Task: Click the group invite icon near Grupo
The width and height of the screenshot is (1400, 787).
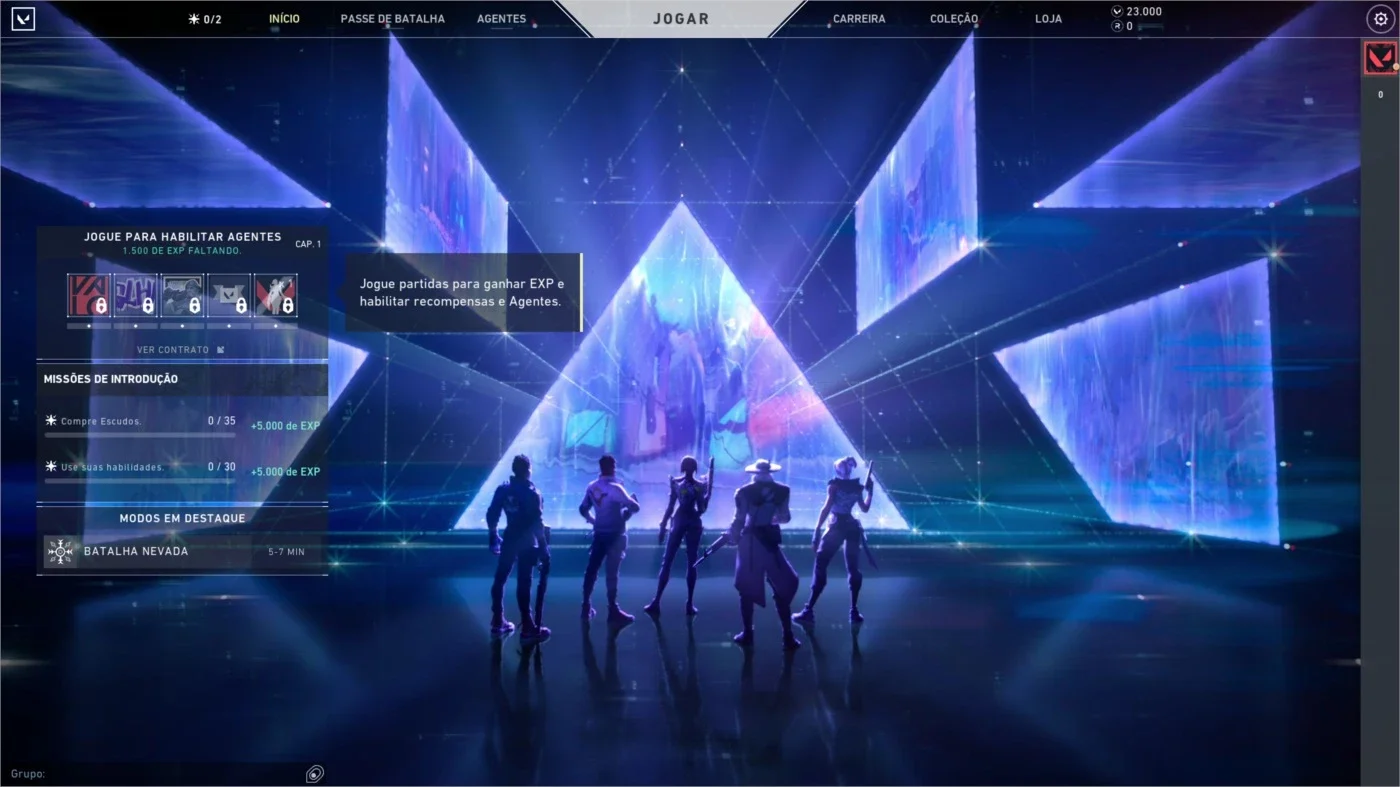Action: coord(315,773)
